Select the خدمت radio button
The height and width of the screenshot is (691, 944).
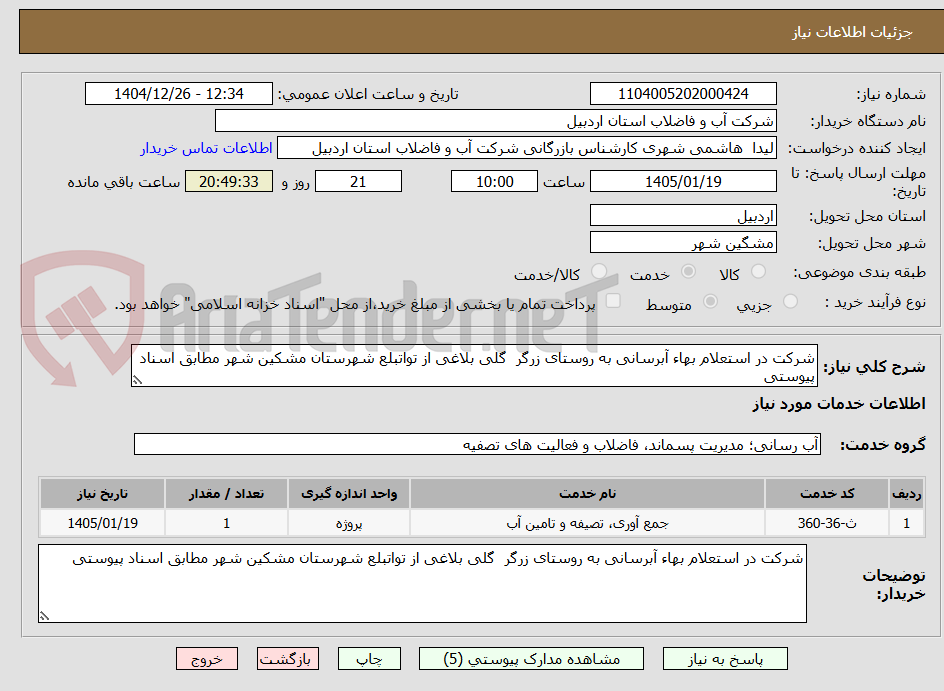tap(688, 272)
